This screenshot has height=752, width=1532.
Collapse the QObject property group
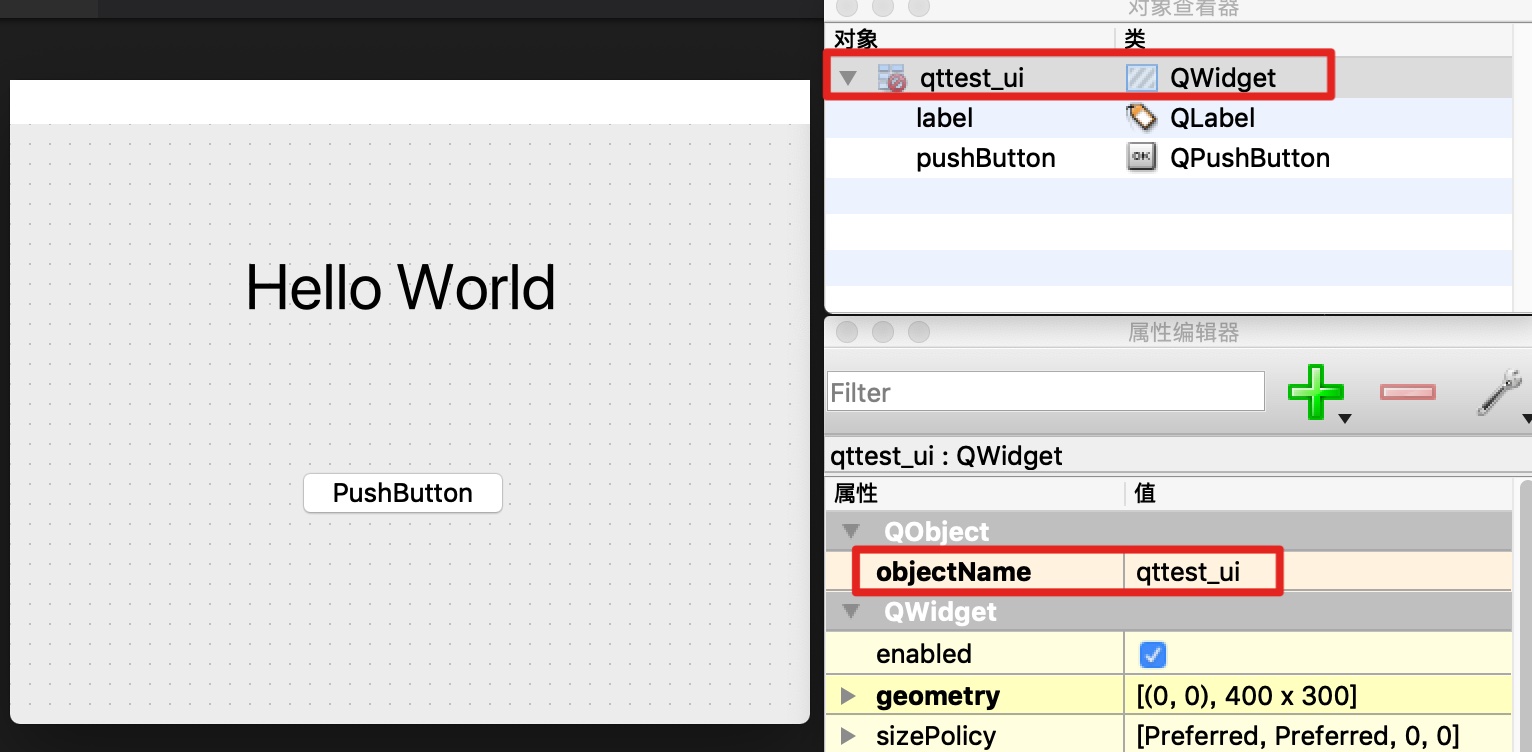click(x=851, y=531)
